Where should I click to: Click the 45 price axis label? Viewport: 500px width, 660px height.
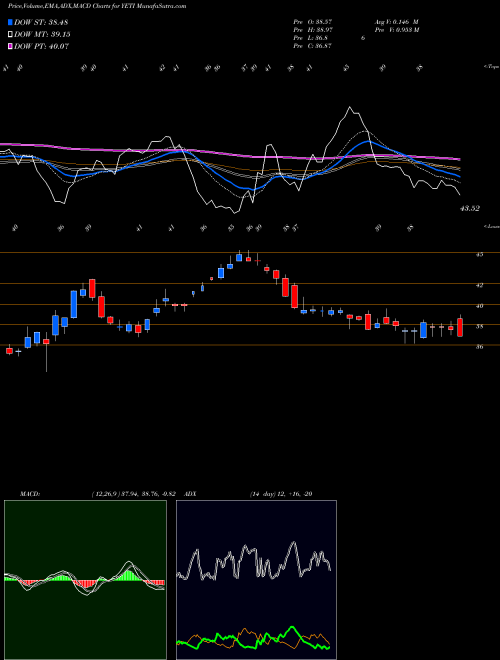pos(479,255)
